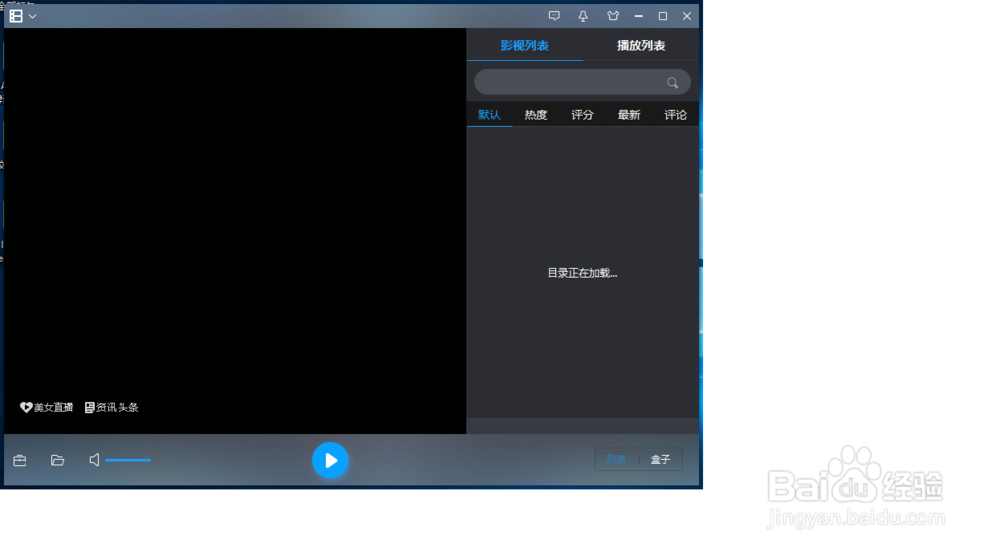Close the player window
Image resolution: width=1000 pixels, height=552 pixels.
coord(687,16)
